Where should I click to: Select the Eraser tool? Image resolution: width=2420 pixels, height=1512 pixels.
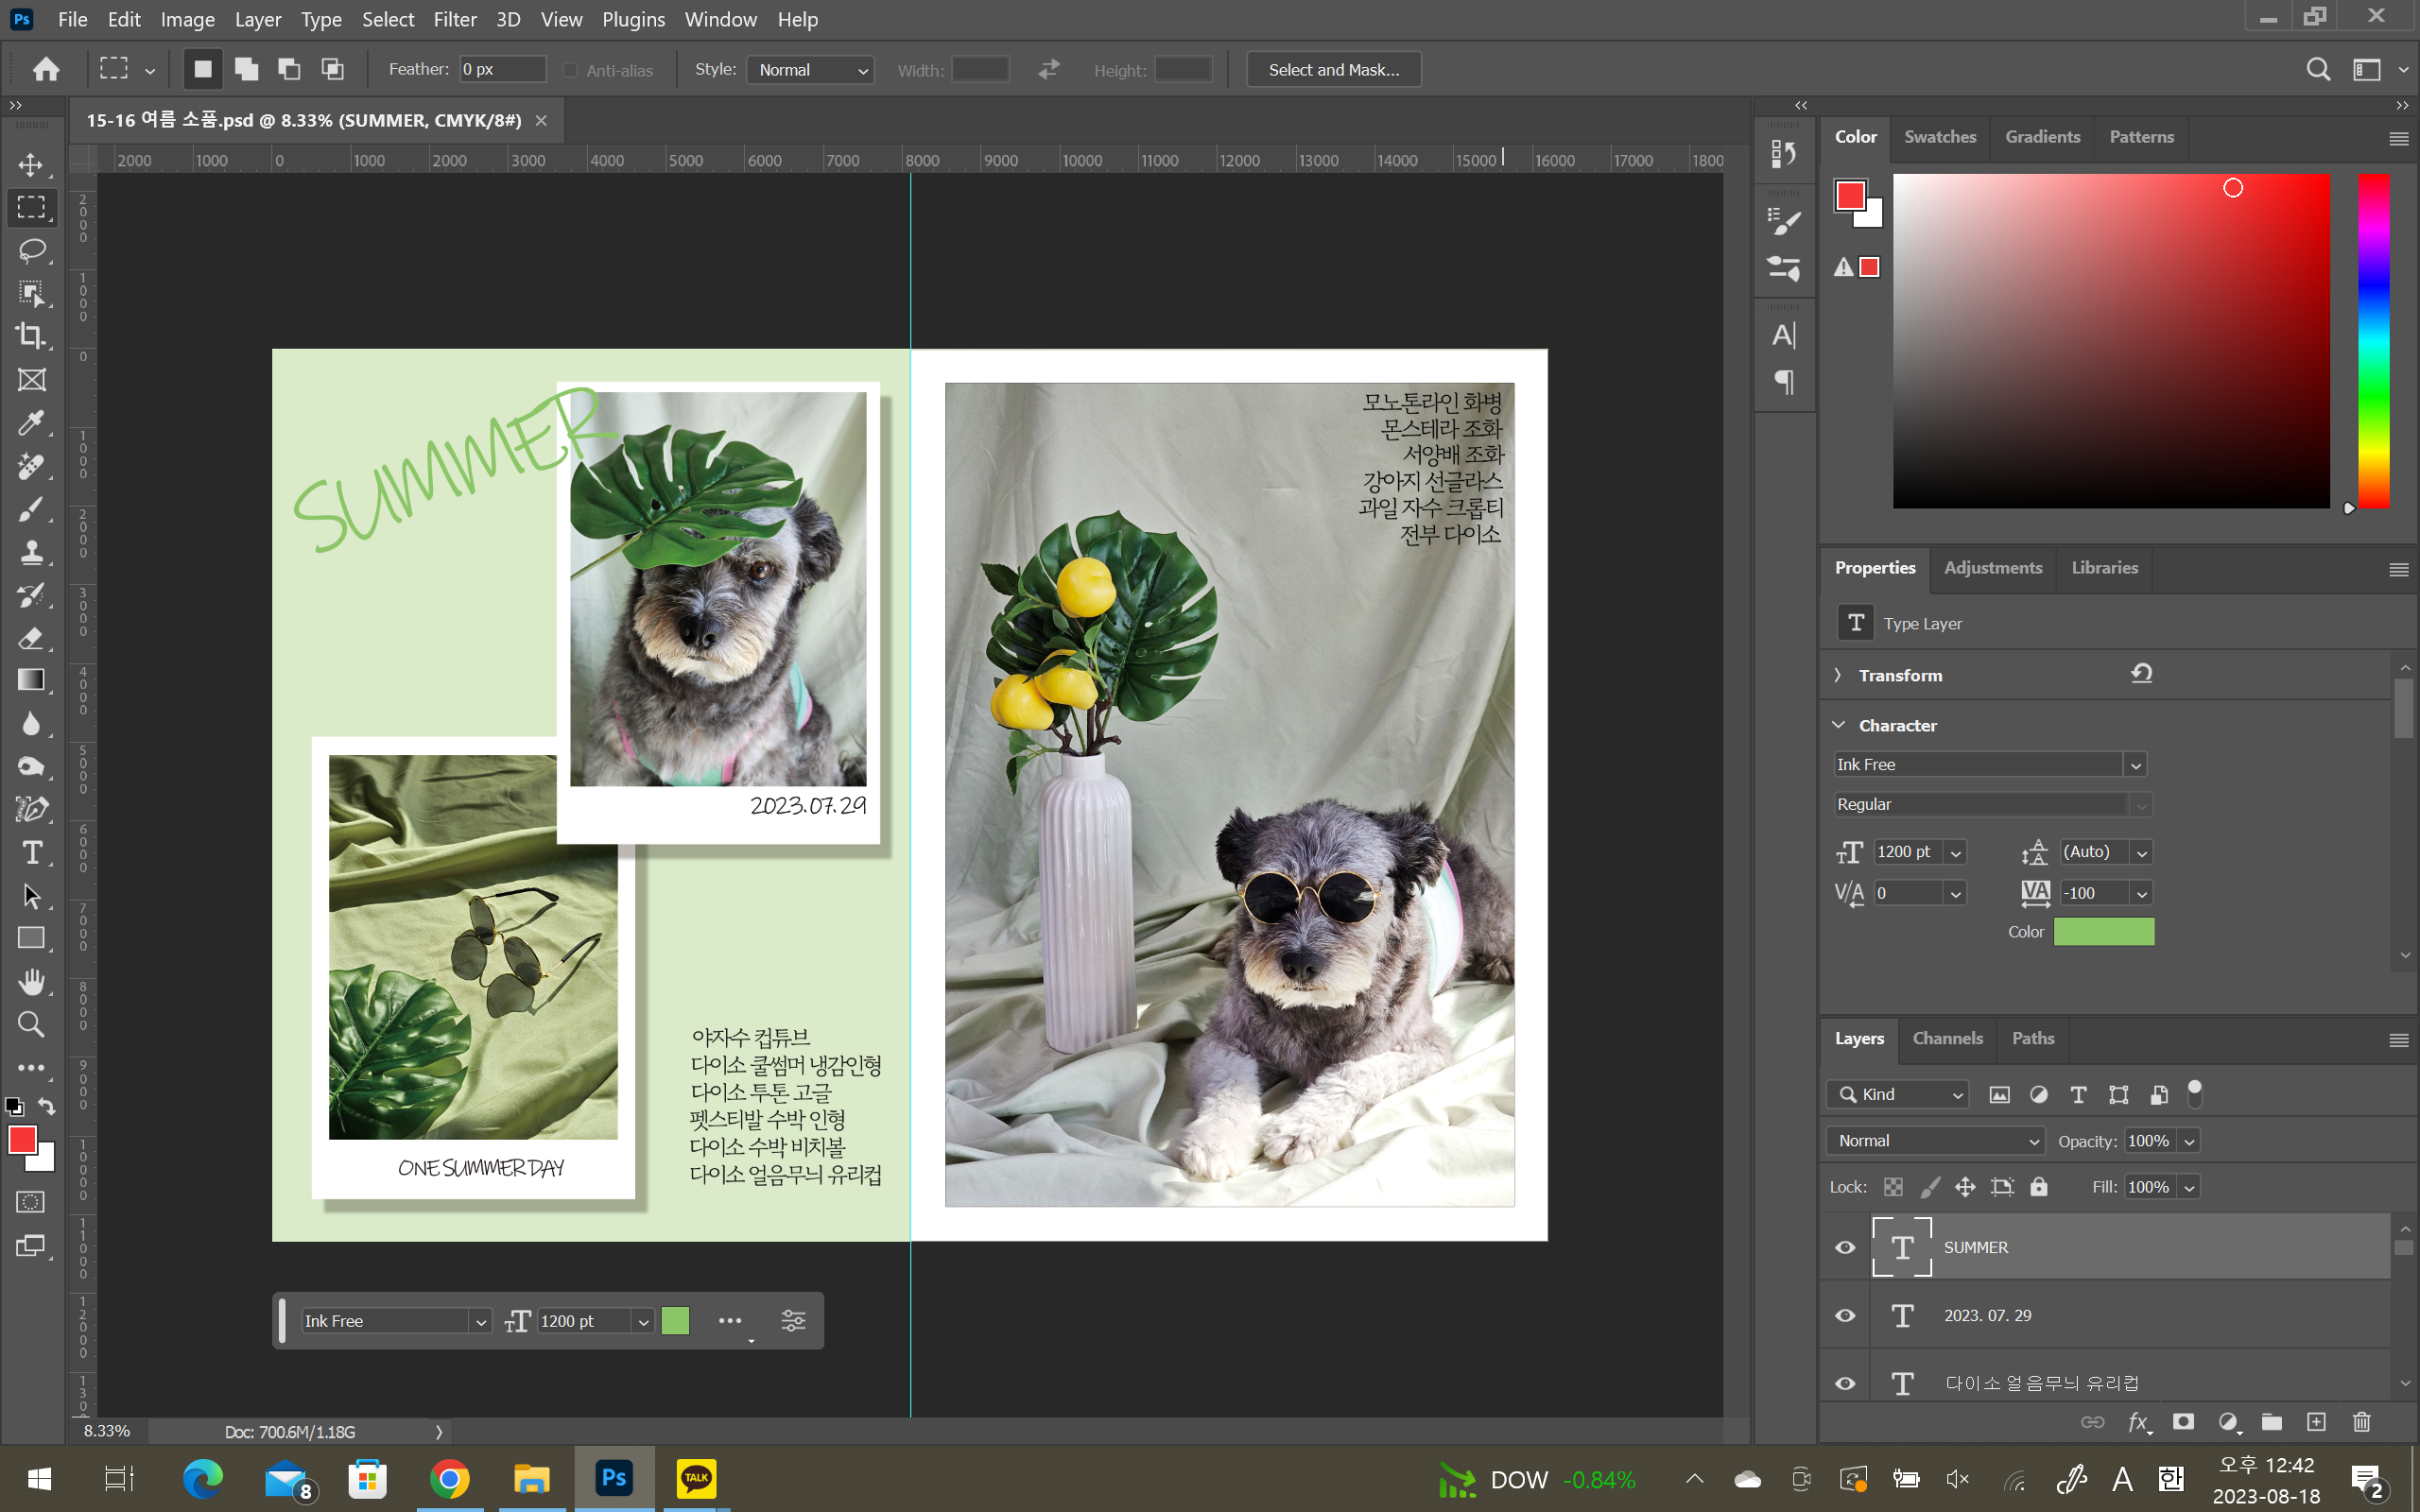(x=31, y=638)
